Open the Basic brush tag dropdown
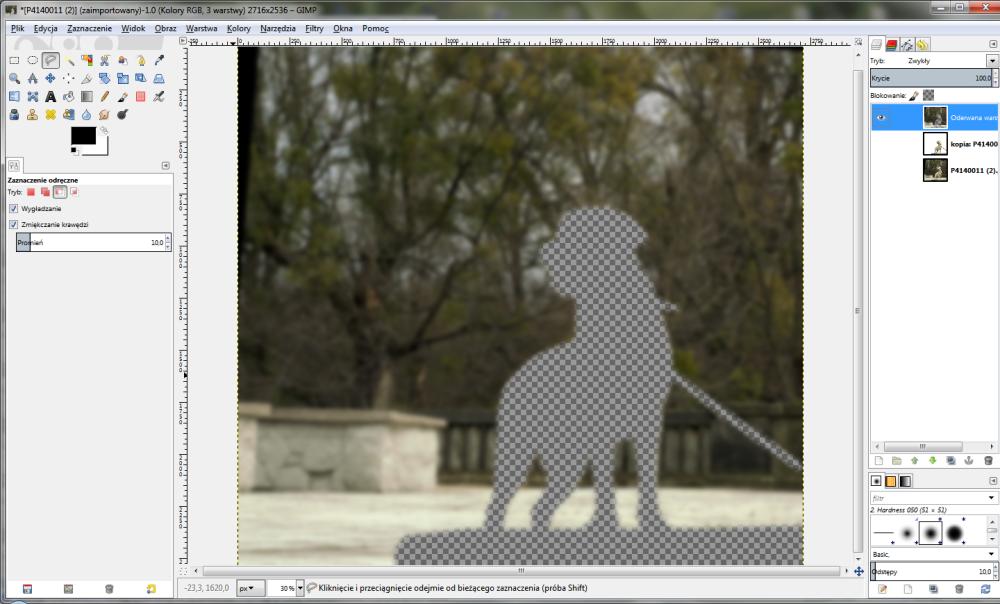This screenshot has height=604, width=1000. tap(992, 554)
